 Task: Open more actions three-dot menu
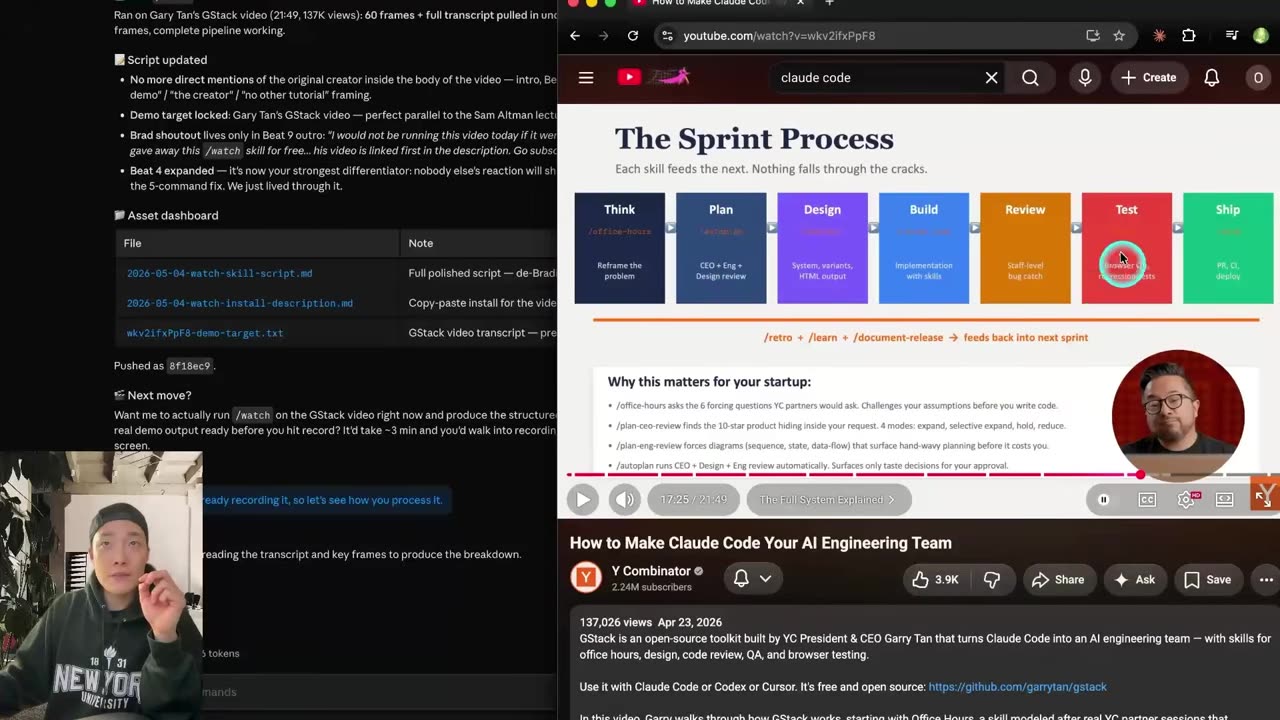tap(1266, 579)
